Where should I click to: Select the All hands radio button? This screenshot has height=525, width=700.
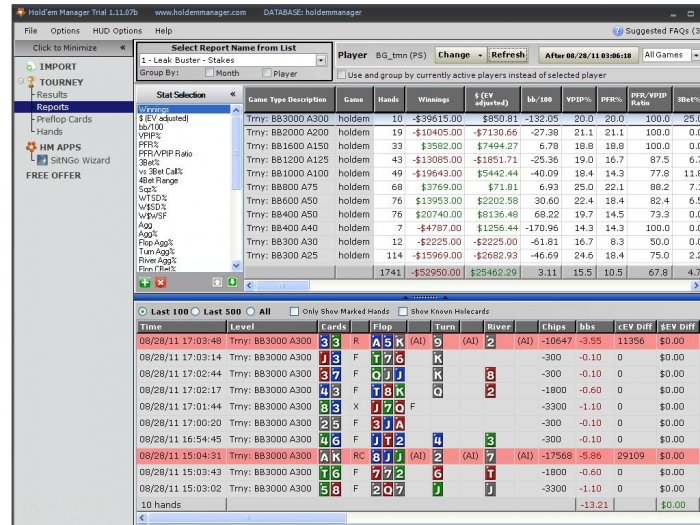[x=250, y=312]
